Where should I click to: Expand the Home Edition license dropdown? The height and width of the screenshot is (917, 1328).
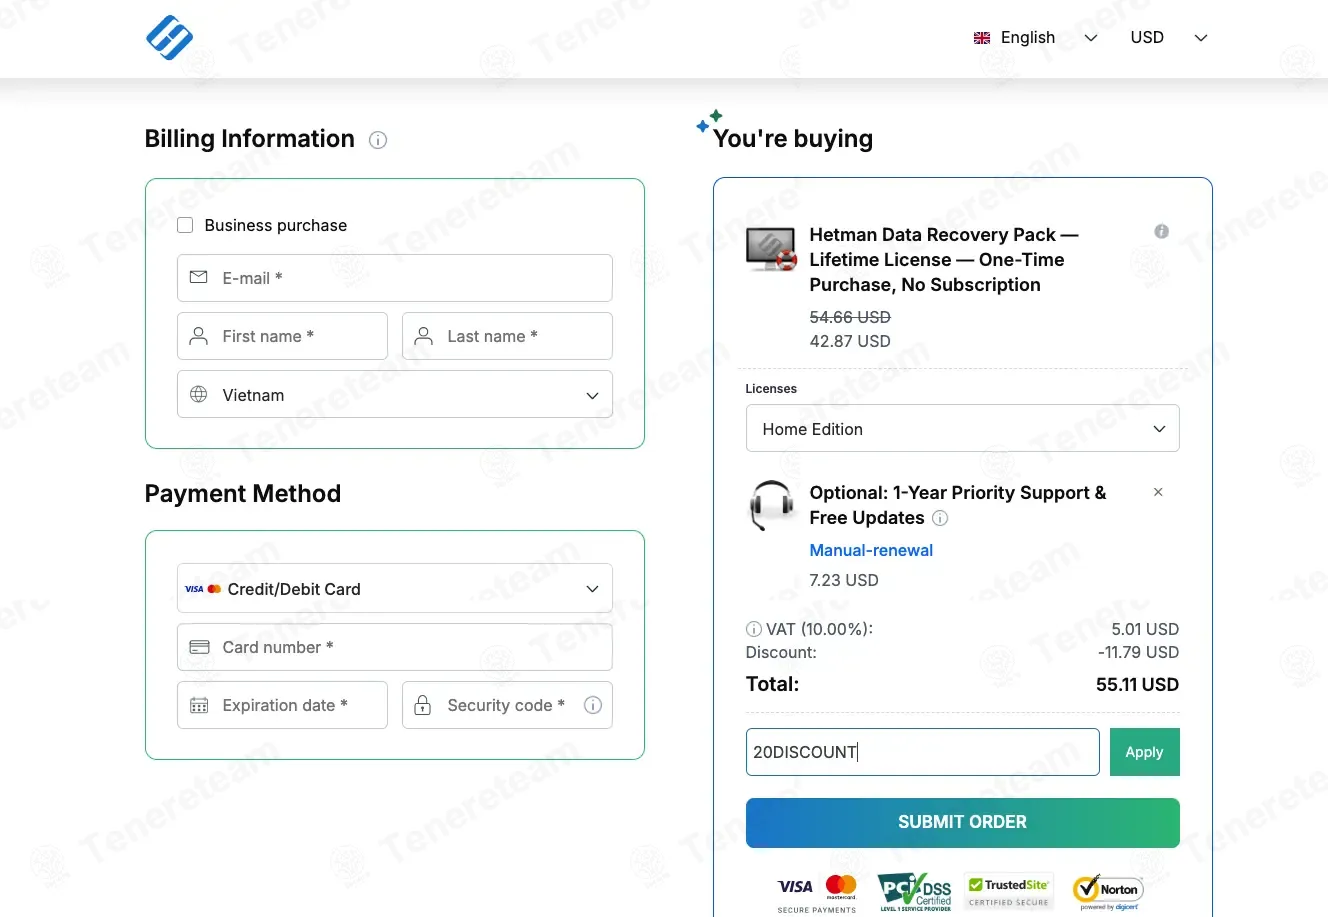[963, 428]
